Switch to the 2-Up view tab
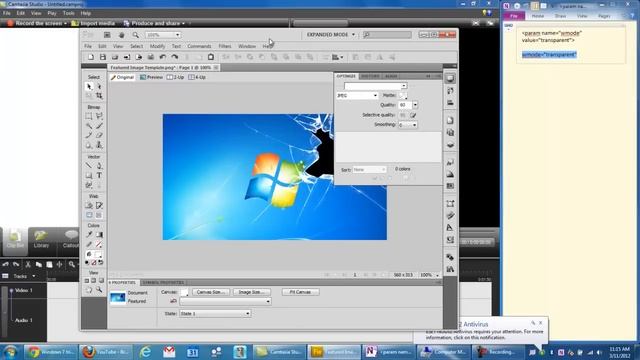The width and height of the screenshot is (640, 360). 176,77
